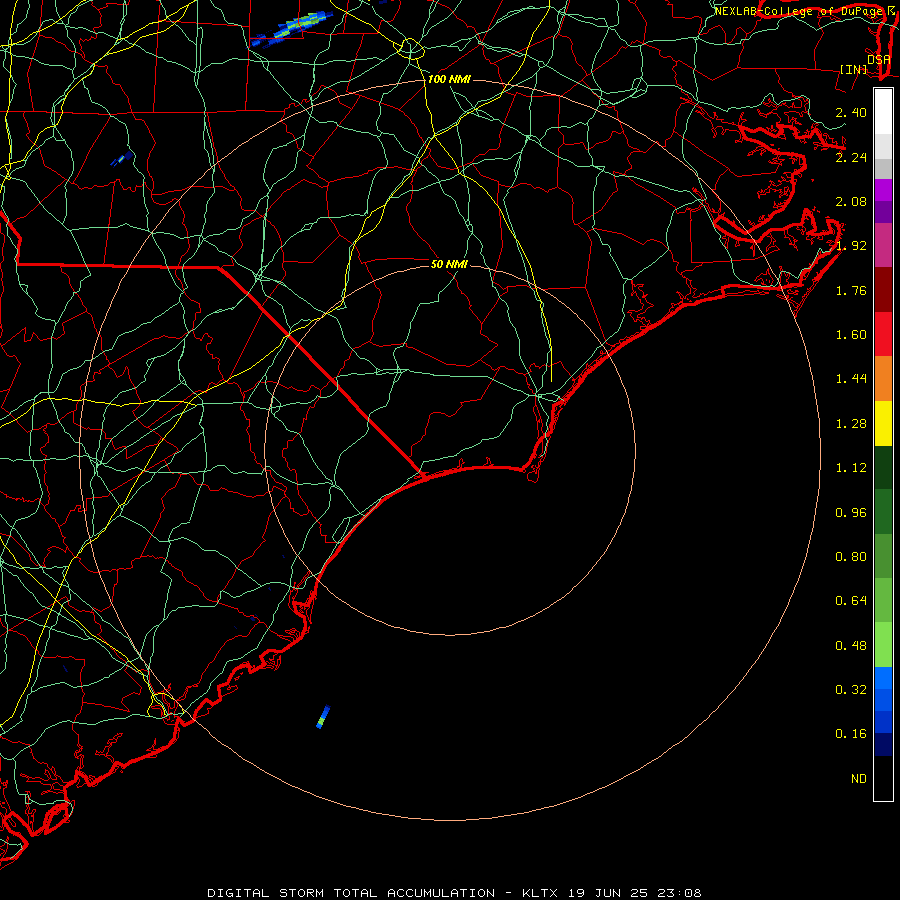Click the 1.44 legend value

[851, 379]
